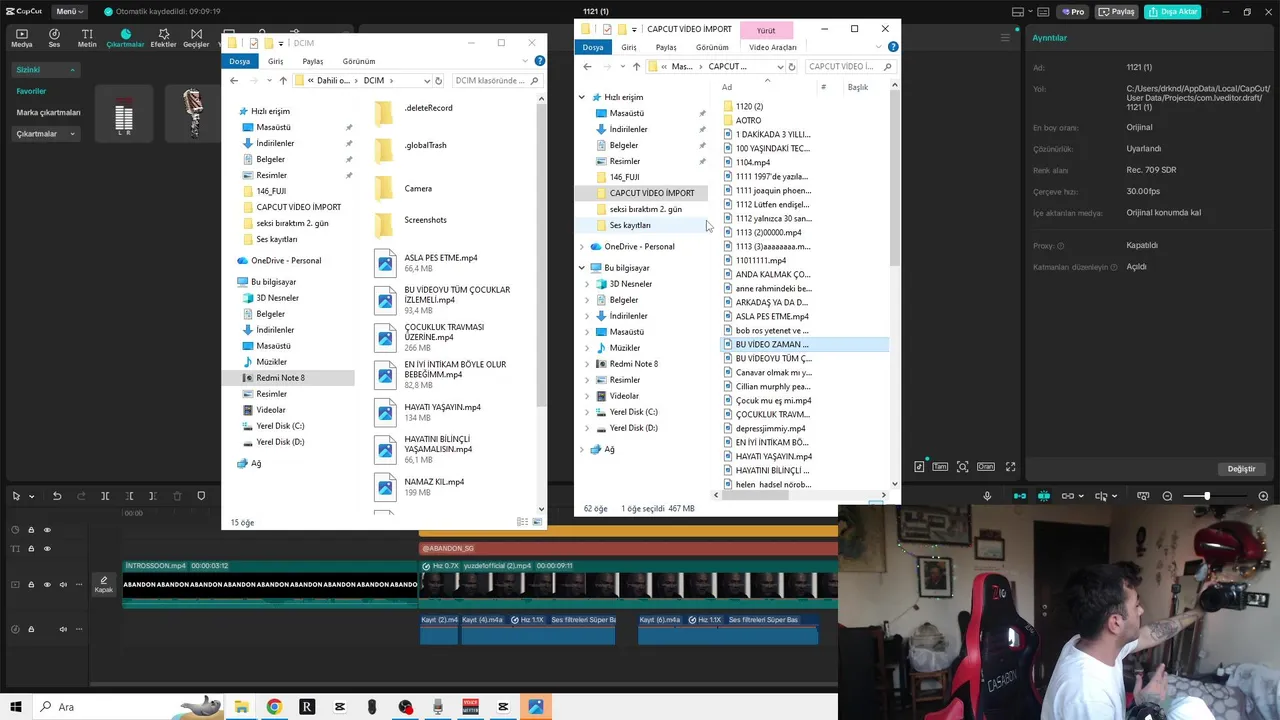Screen dimensions: 1280x720
Task: Click the Oran ratio button in player
Action: (x=986, y=467)
